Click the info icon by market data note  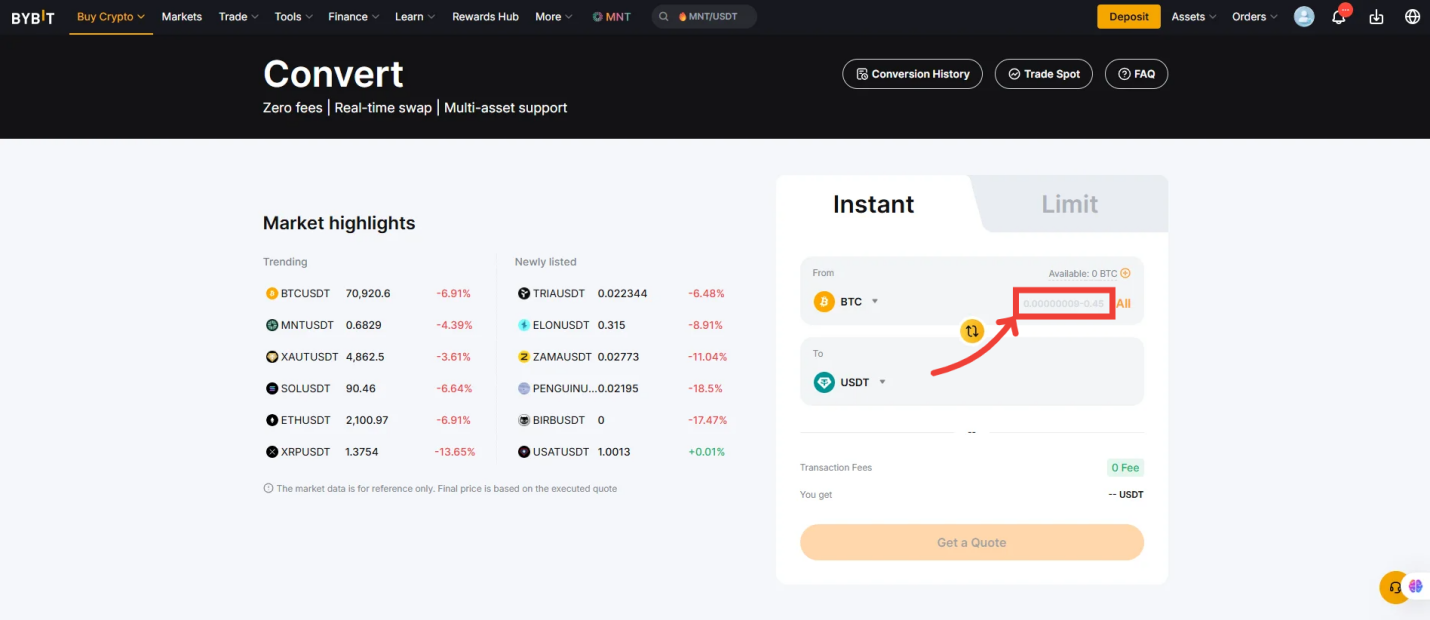(268, 489)
